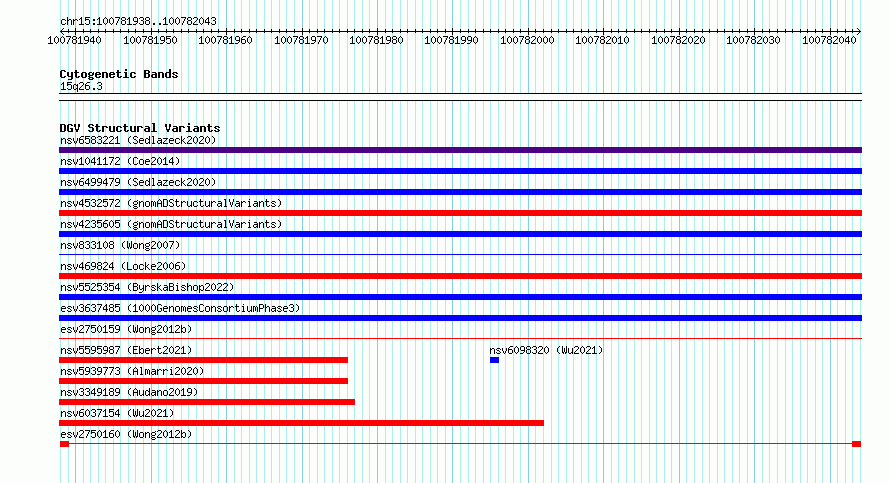Click the chr15:100781938..100782043 region label
The width and height of the screenshot is (890, 483).
(x=138, y=22)
